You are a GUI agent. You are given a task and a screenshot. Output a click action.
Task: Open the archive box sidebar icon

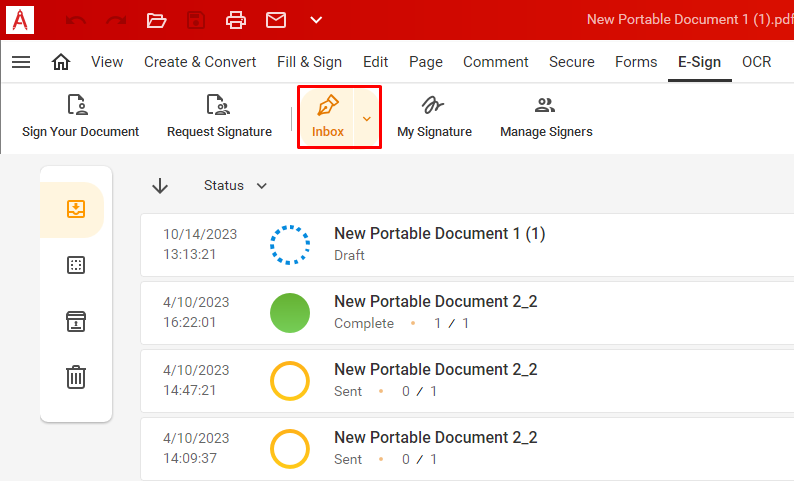(76, 321)
